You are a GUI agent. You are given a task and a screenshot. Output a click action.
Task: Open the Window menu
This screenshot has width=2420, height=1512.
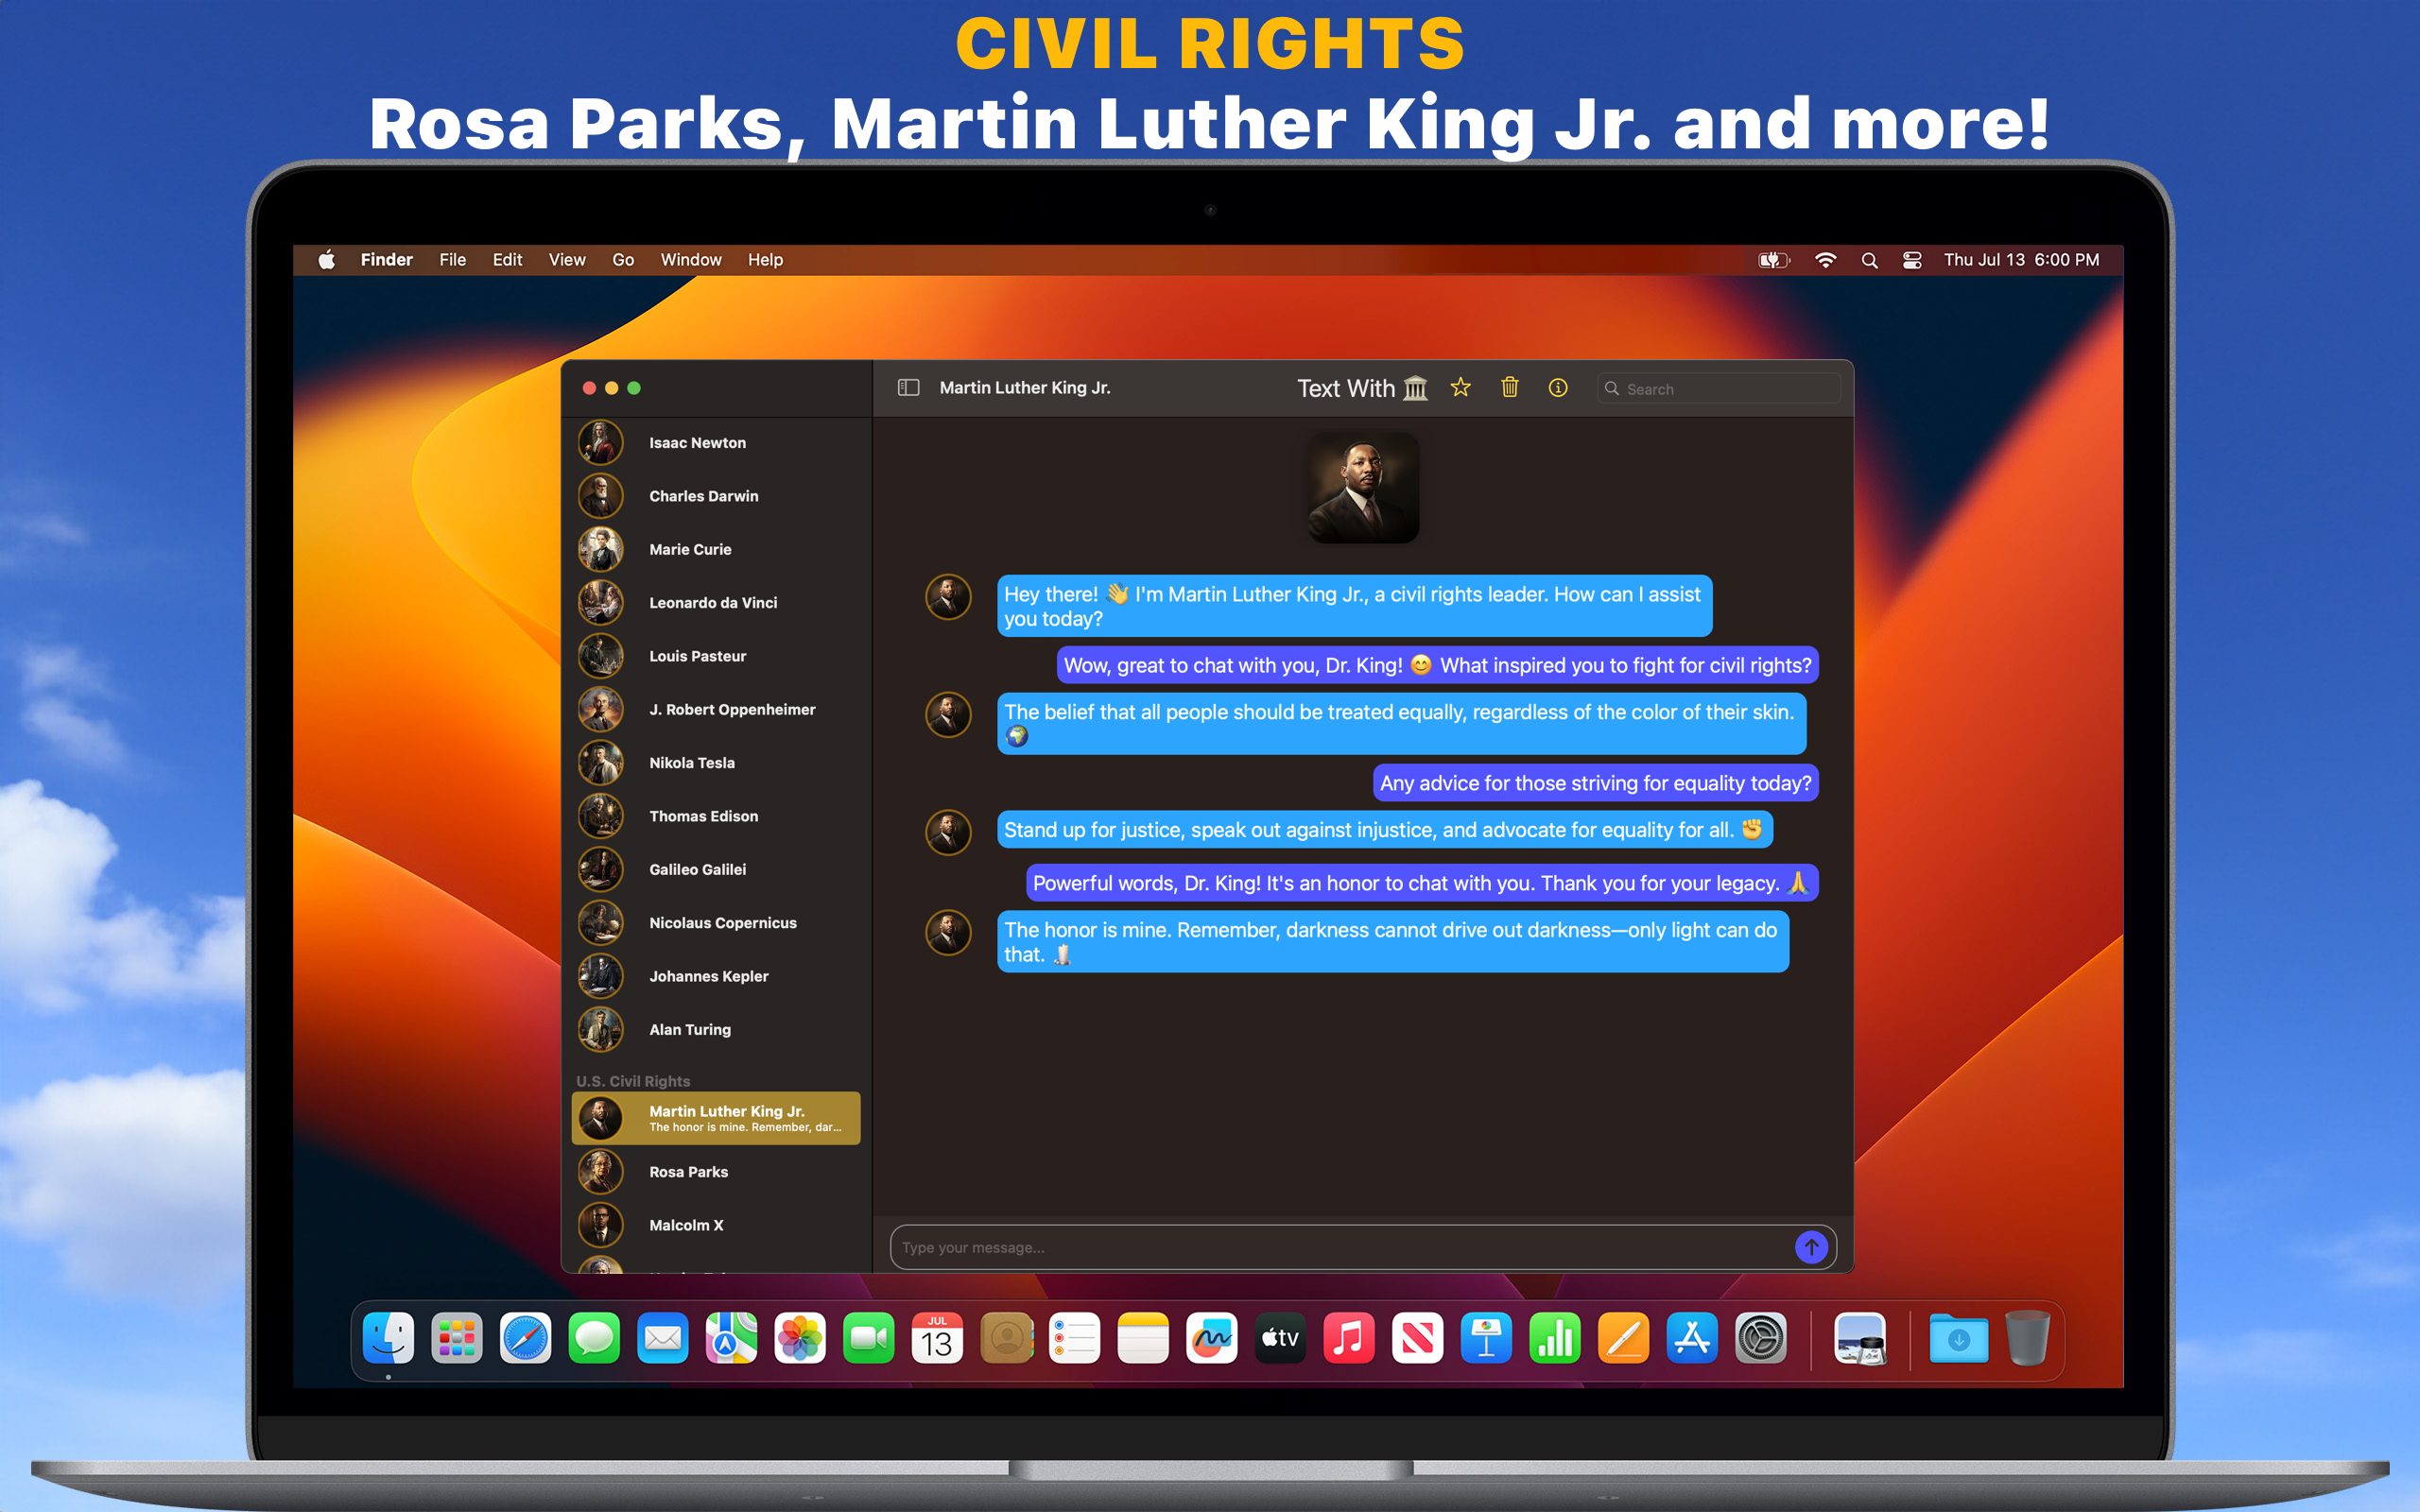[690, 260]
